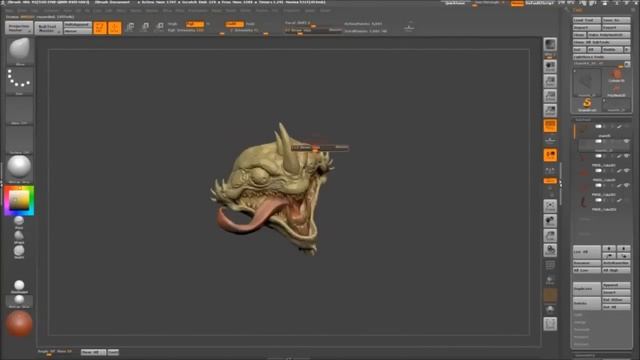Open the current brush thumbnail
Image resolution: width=640 pixels, height=360 pixels.
pos(19,51)
